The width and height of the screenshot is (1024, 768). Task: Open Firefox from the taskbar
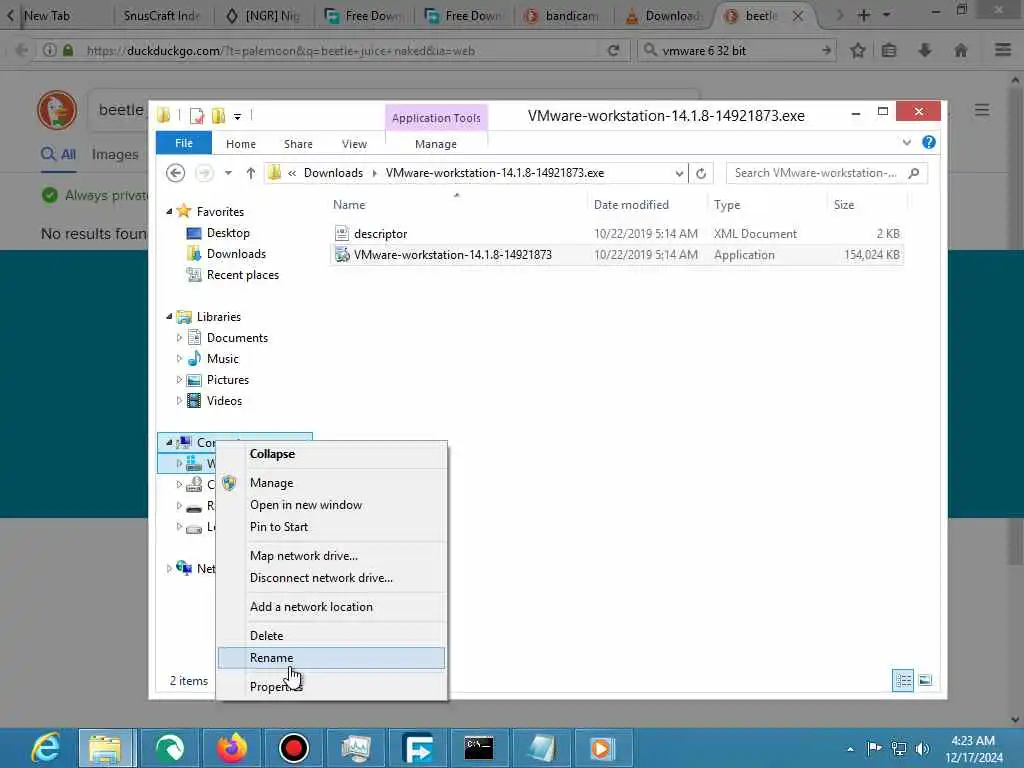tap(232, 748)
